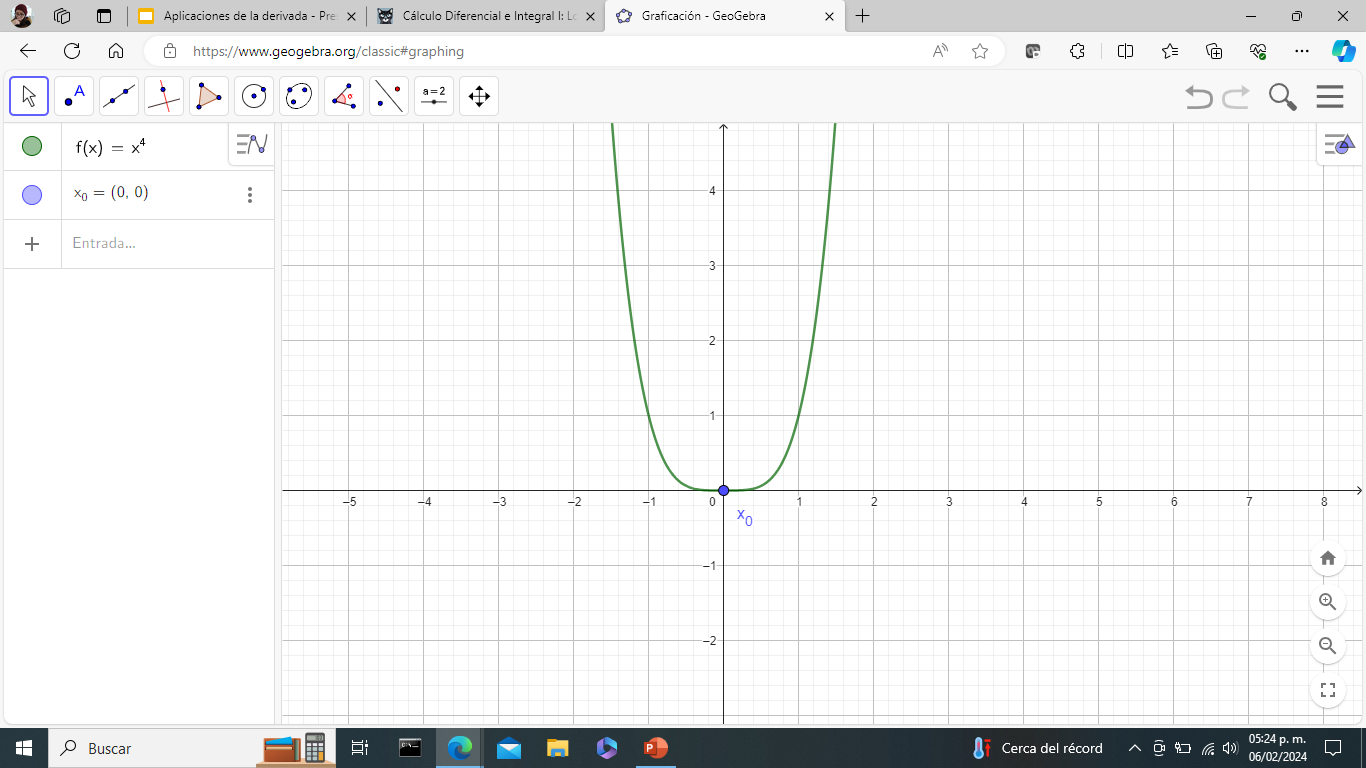The image size is (1366, 768).
Task: Pick the Slider tool
Action: (434, 96)
